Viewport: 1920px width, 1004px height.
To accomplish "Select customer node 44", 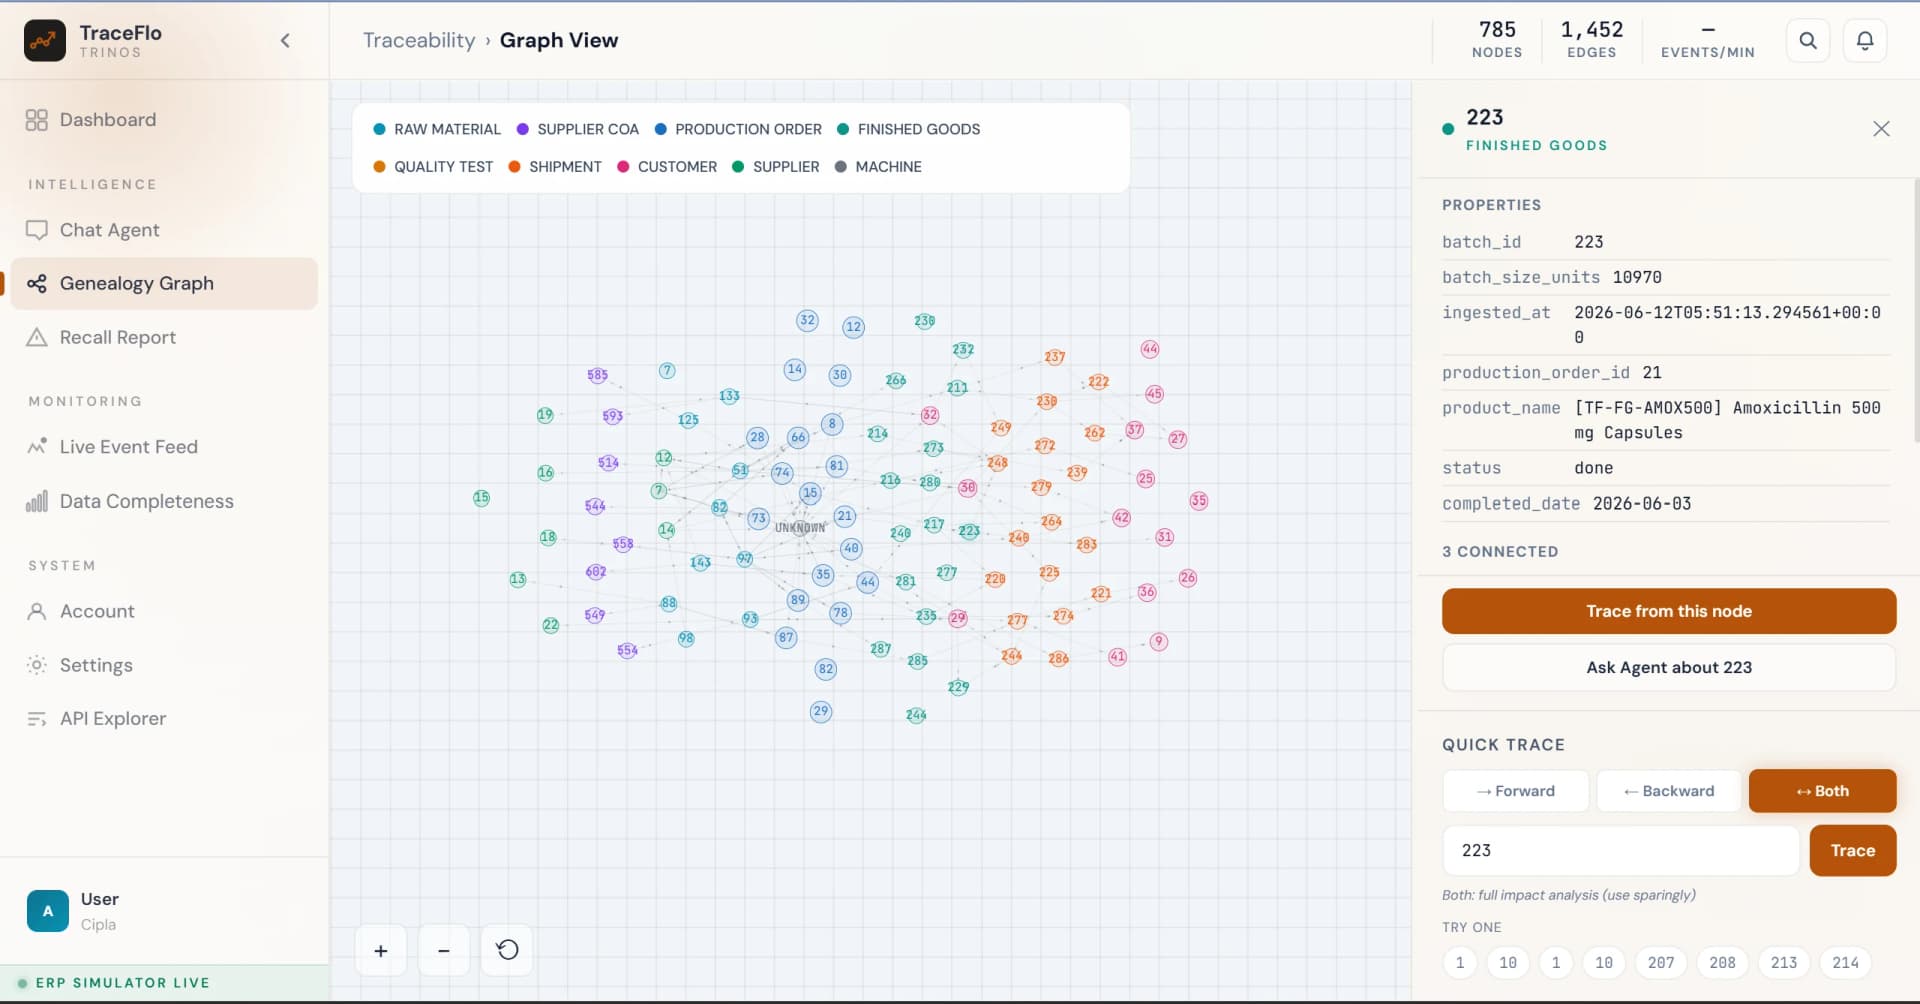I will 1150,349.
